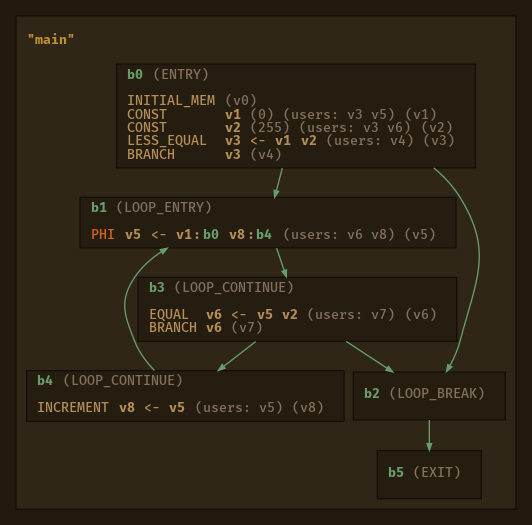The width and height of the screenshot is (532, 525).
Task: Select the b4 (LOOP_CONTINUE) block header
Action: point(110,380)
